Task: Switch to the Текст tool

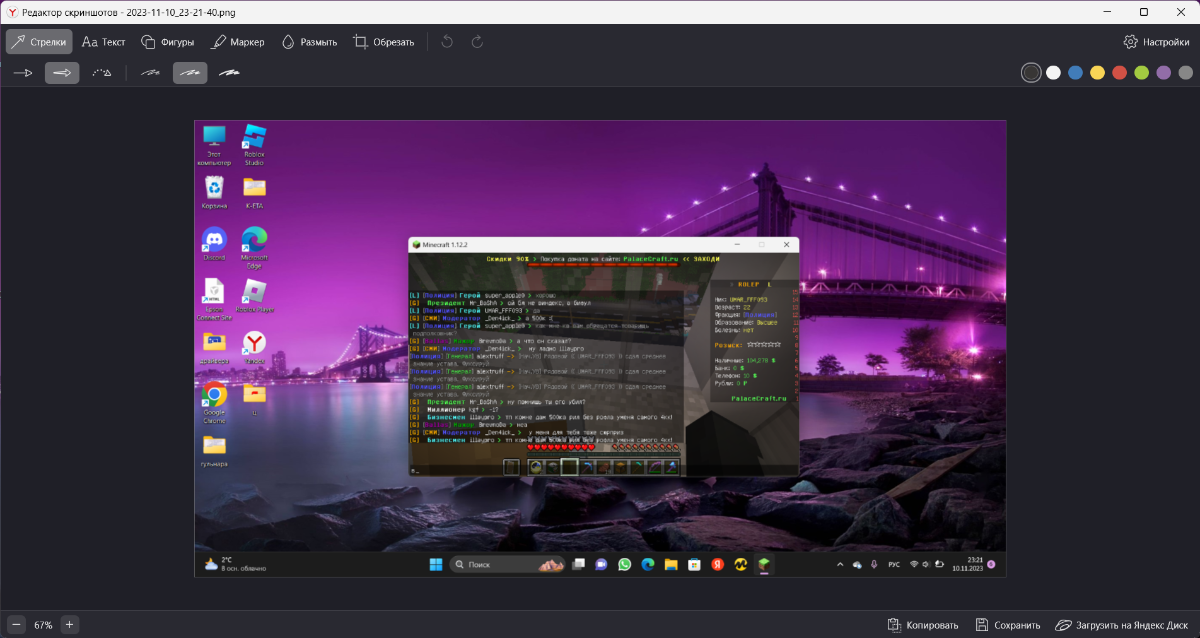Action: (104, 42)
